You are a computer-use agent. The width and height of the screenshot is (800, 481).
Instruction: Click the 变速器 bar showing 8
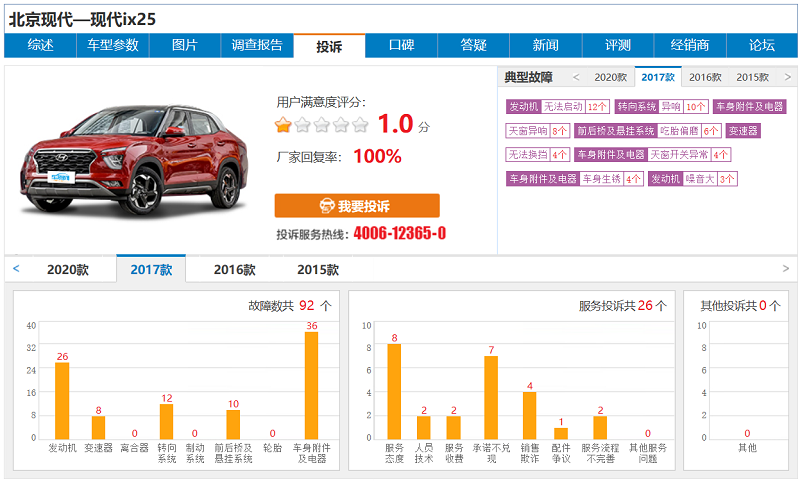(98, 427)
